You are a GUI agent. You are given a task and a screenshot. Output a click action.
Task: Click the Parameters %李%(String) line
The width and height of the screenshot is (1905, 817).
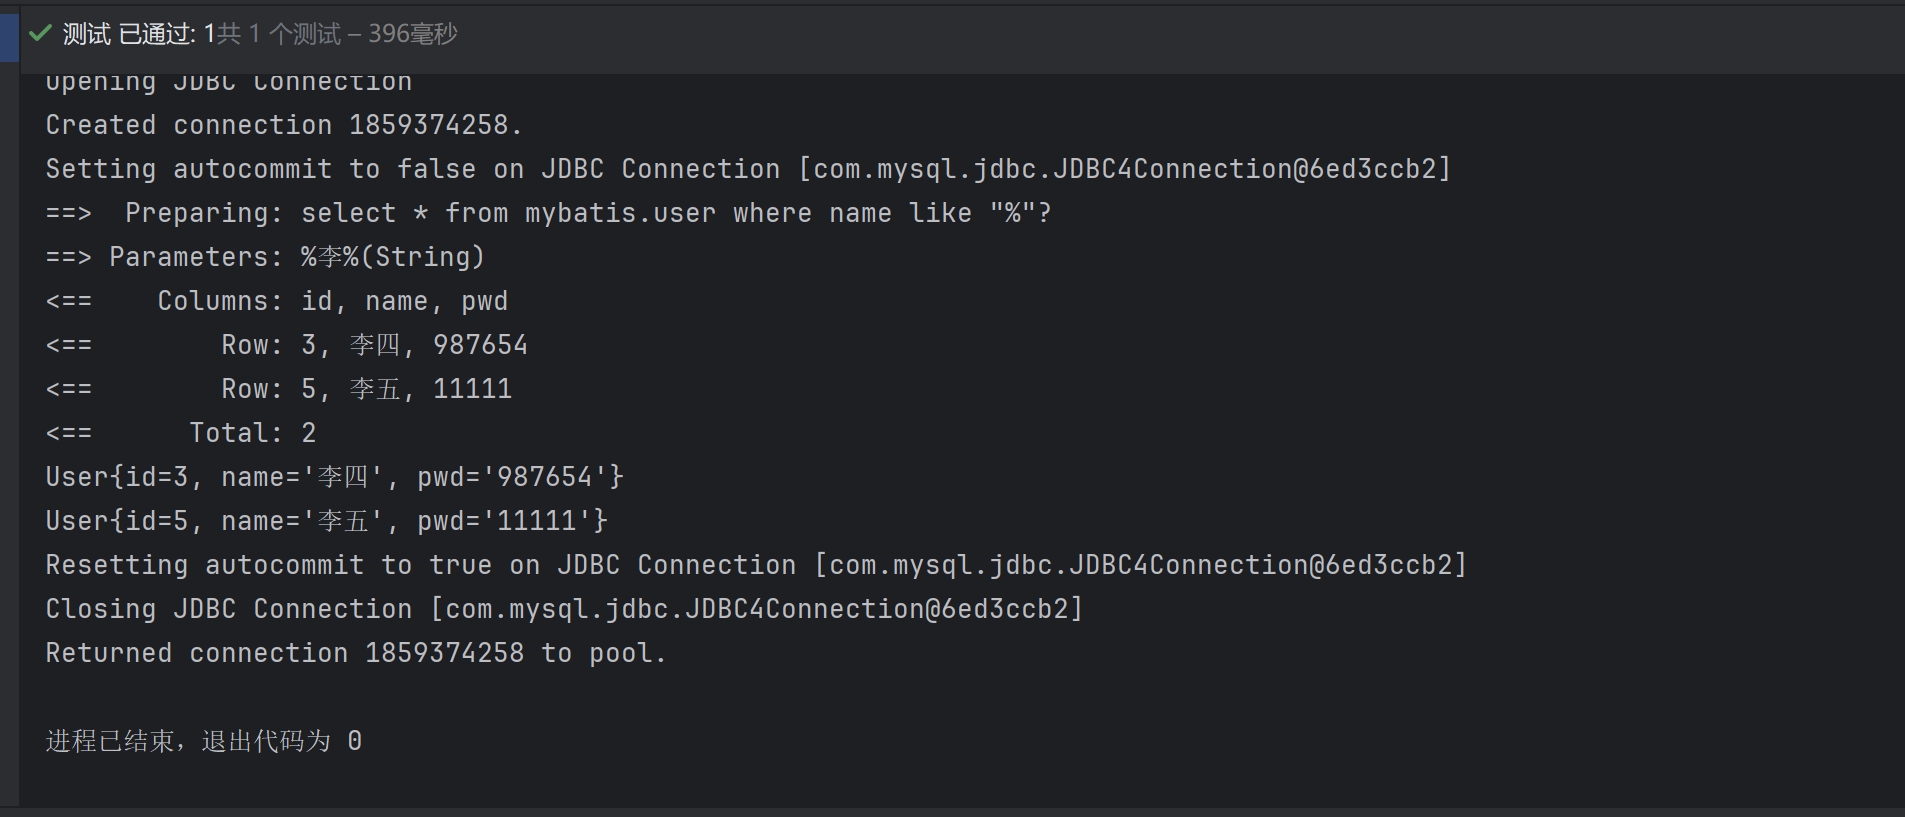click(265, 257)
